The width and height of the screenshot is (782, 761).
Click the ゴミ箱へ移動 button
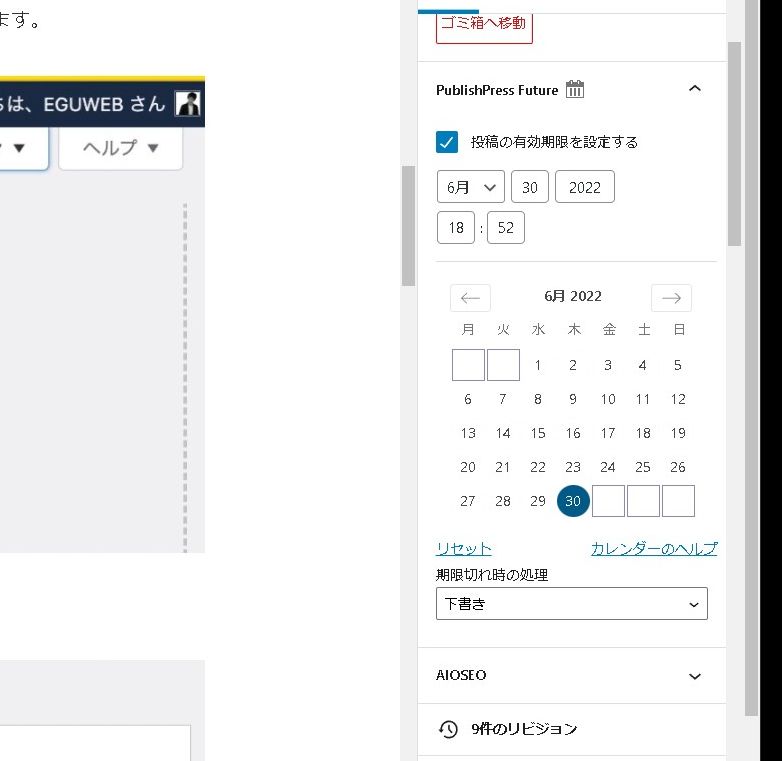[484, 23]
